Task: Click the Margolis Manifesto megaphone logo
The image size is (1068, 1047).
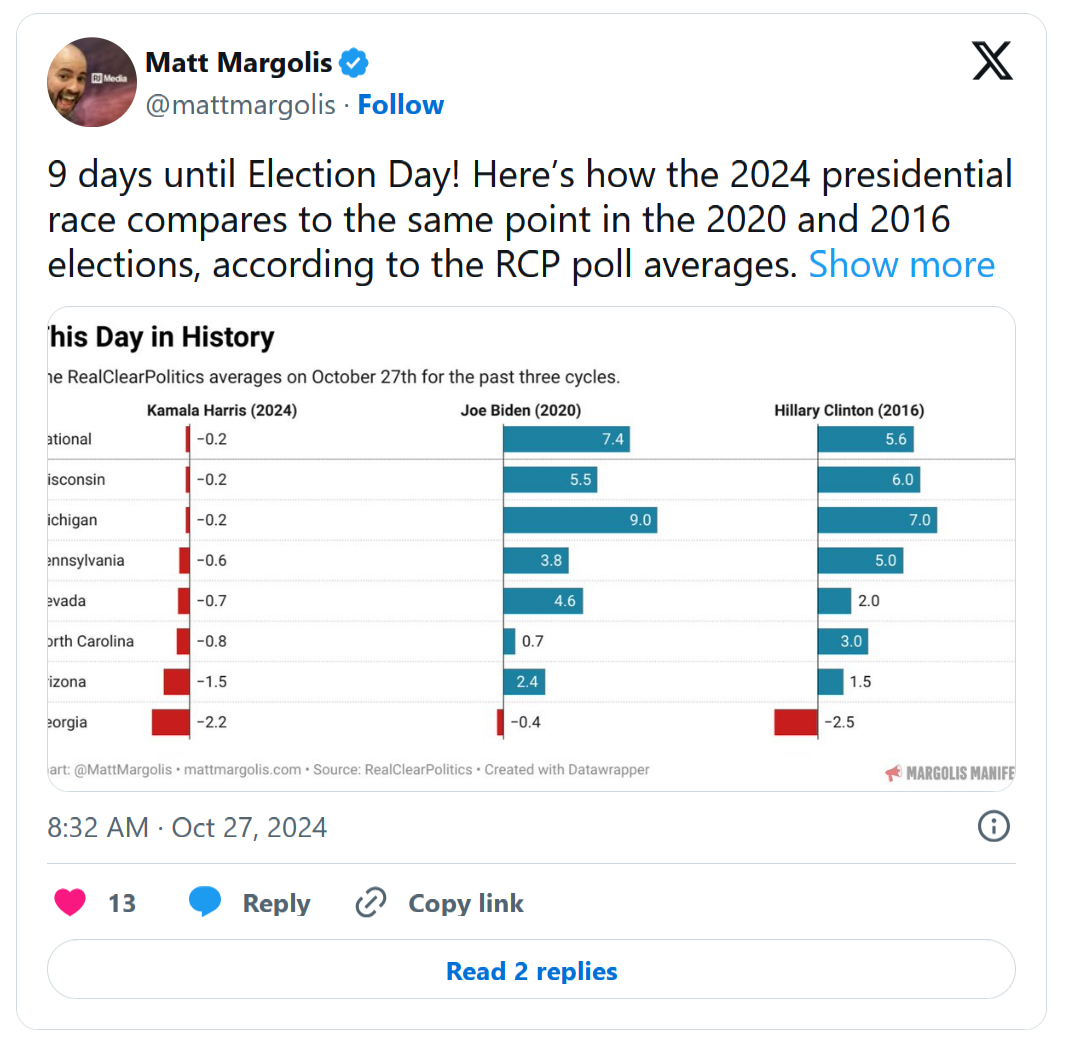Action: pos(893,773)
